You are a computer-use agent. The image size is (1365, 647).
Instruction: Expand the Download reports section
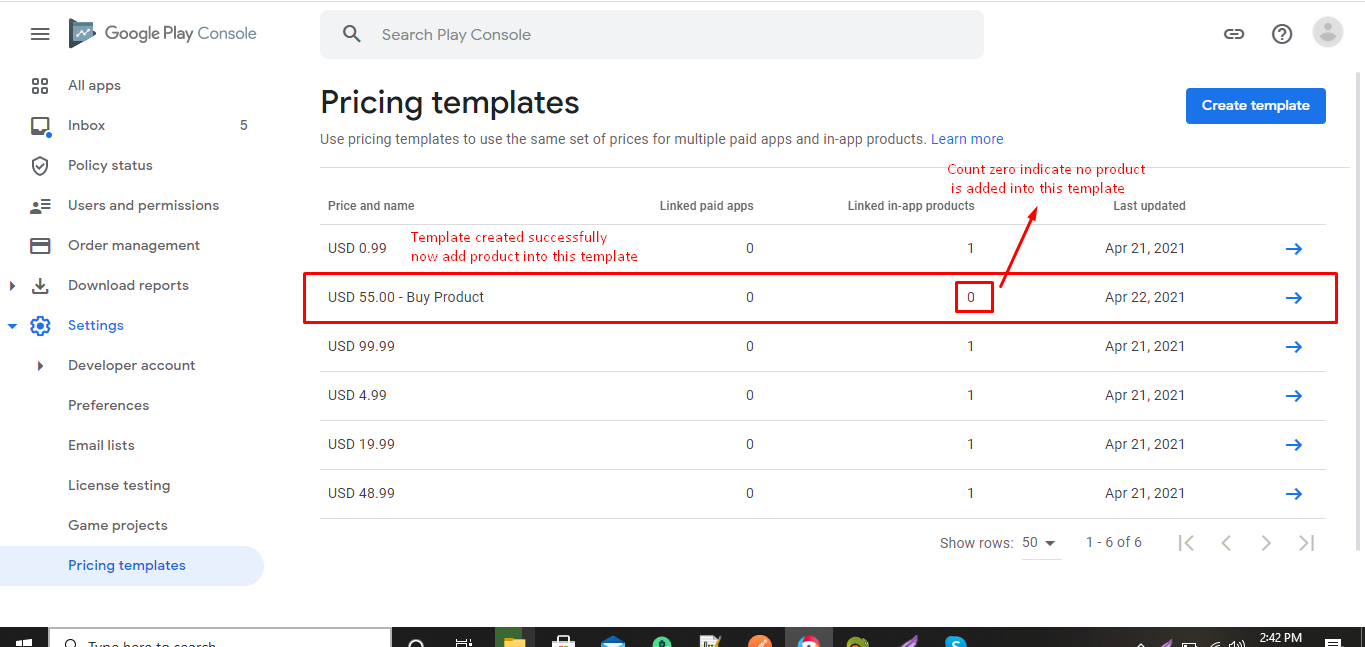pos(12,286)
